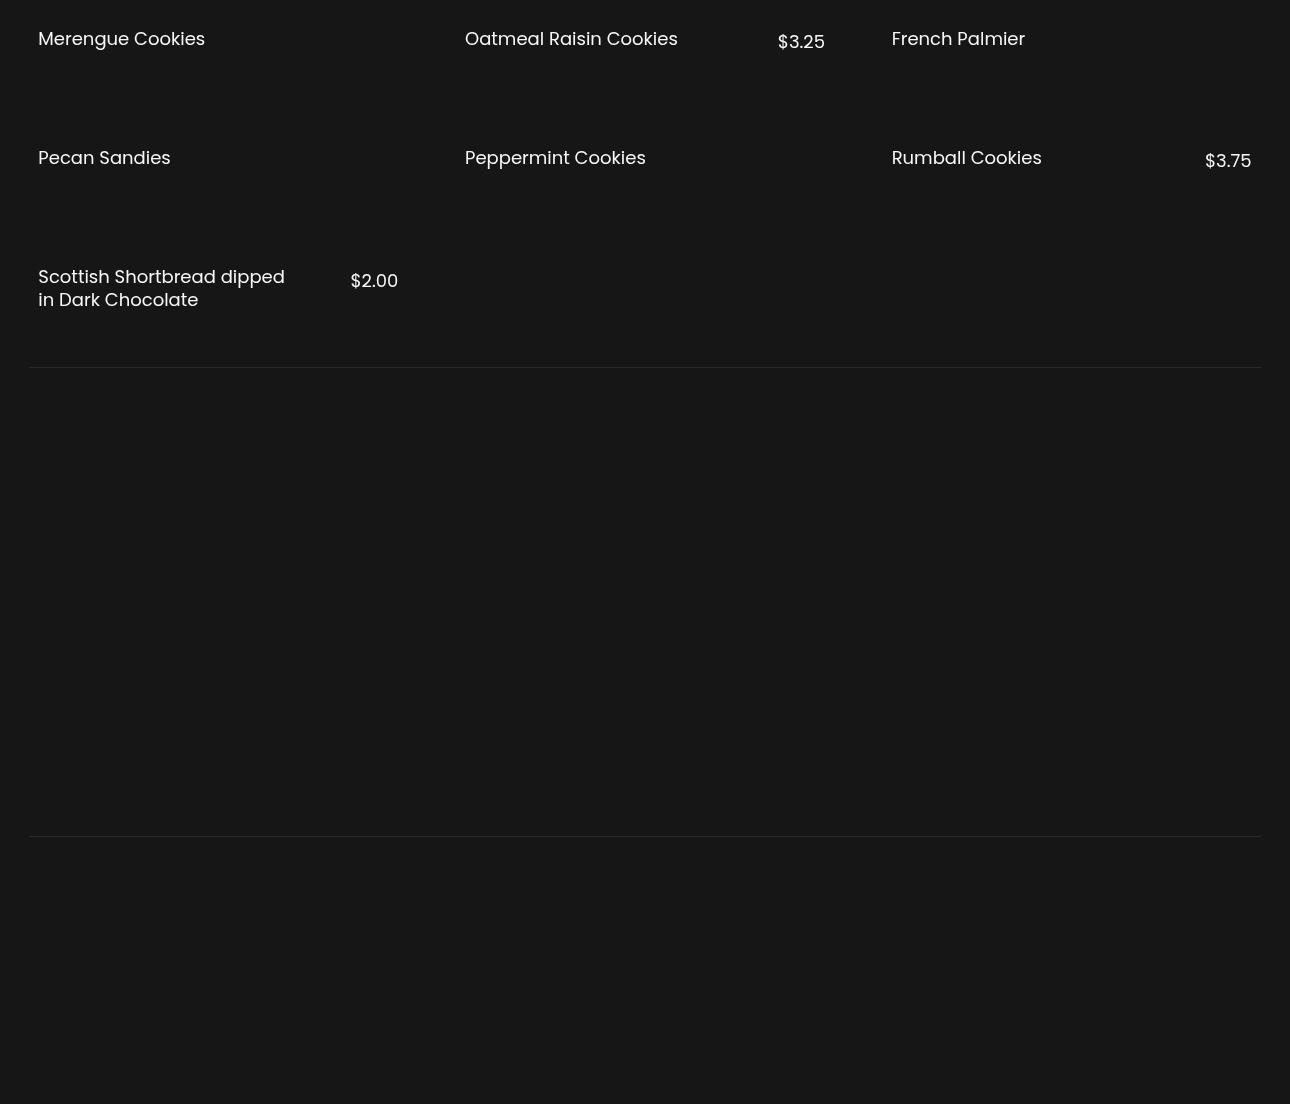Click the divider line below Scottish Shortbread
Screen dimensions: 1290x1104
click(644, 367)
